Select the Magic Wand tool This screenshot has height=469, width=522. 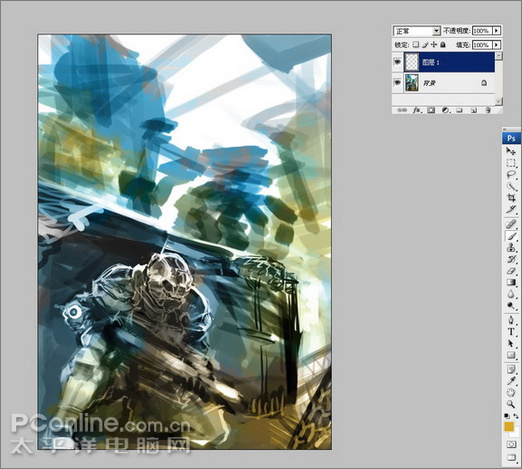pyautogui.click(x=511, y=186)
